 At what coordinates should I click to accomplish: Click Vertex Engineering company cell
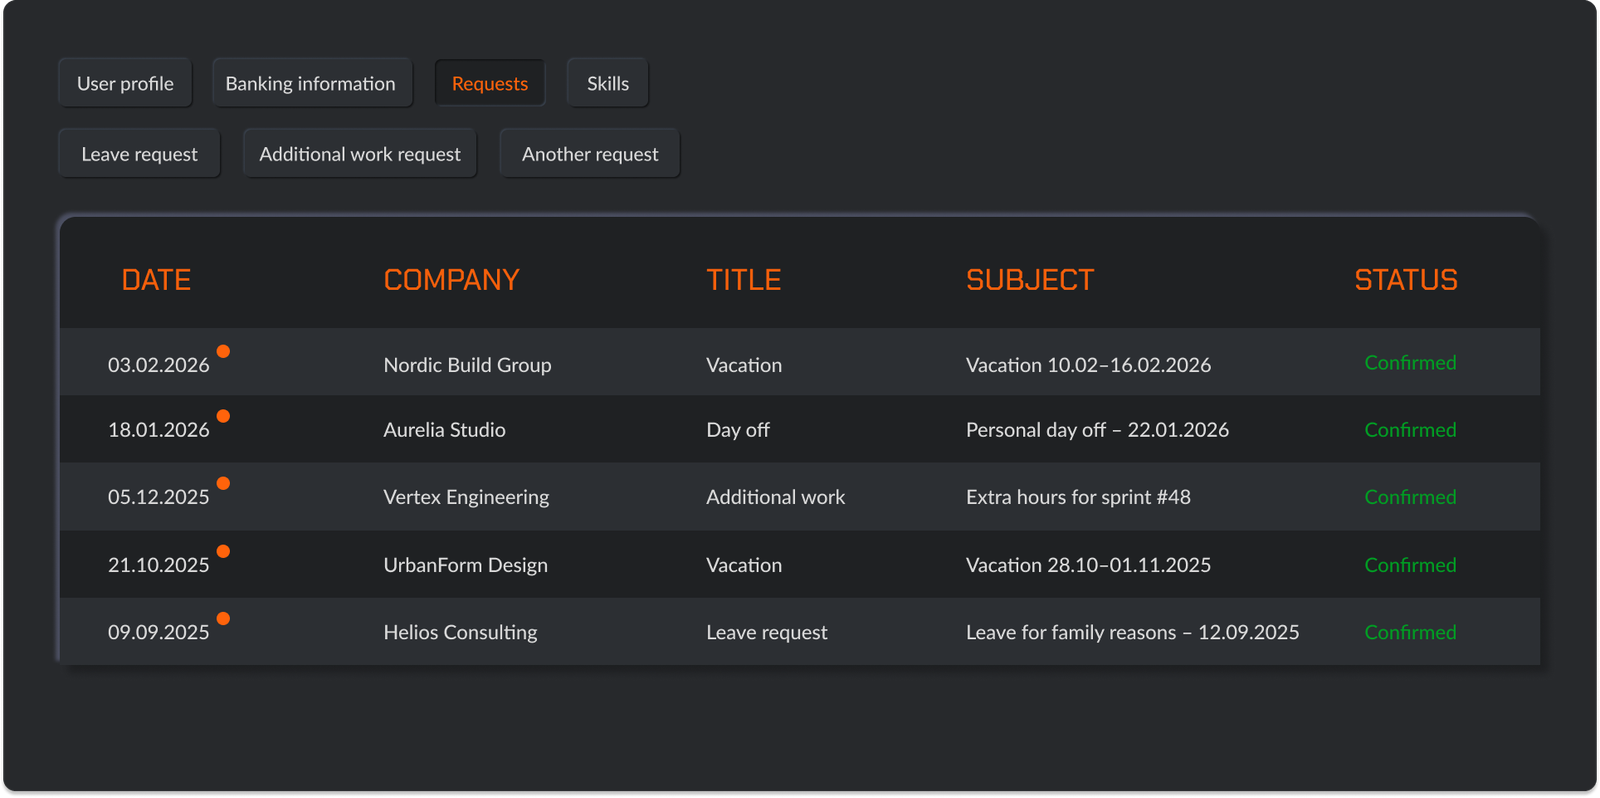[x=466, y=497]
